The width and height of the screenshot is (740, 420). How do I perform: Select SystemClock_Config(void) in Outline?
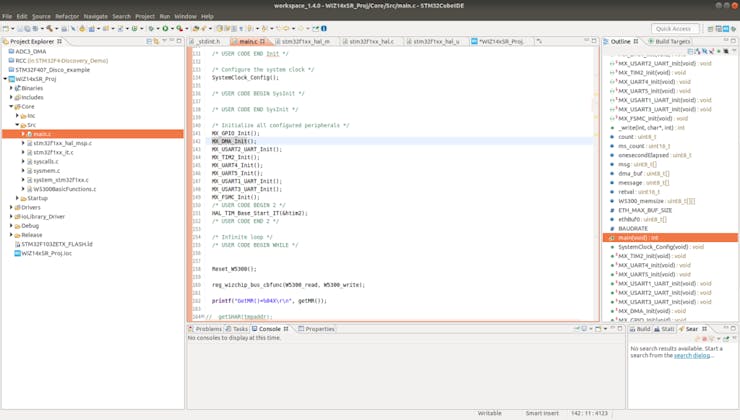pyautogui.click(x=661, y=247)
